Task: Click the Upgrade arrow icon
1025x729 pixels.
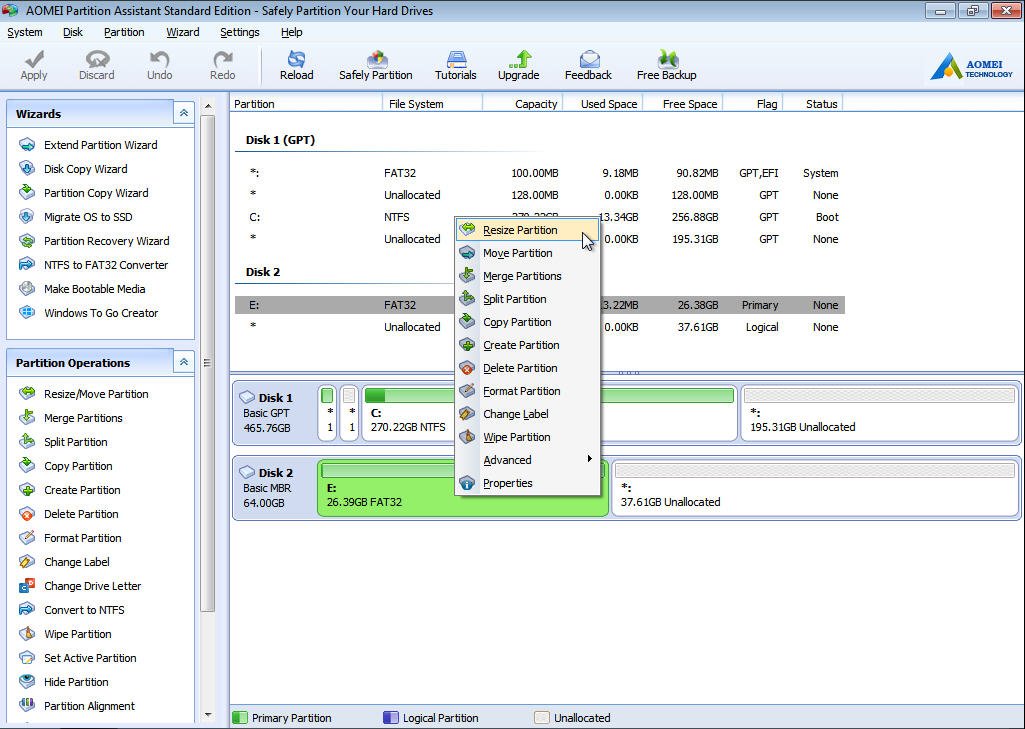Action: [518, 65]
